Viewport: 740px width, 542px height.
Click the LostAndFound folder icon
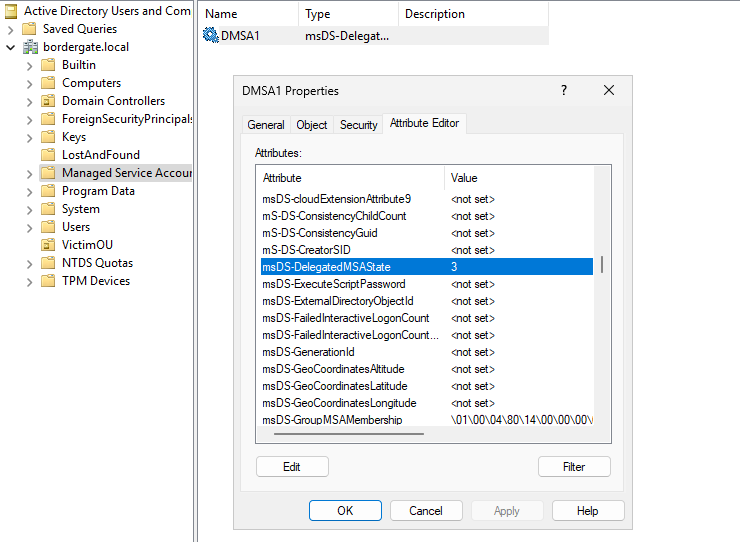[x=48, y=155]
